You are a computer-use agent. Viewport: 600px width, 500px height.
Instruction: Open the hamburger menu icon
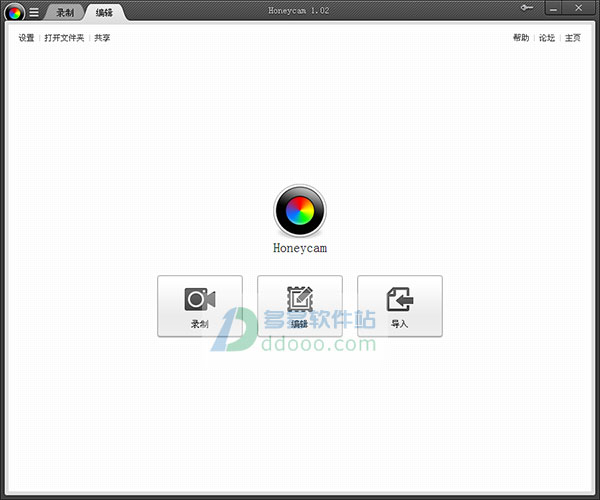34,13
